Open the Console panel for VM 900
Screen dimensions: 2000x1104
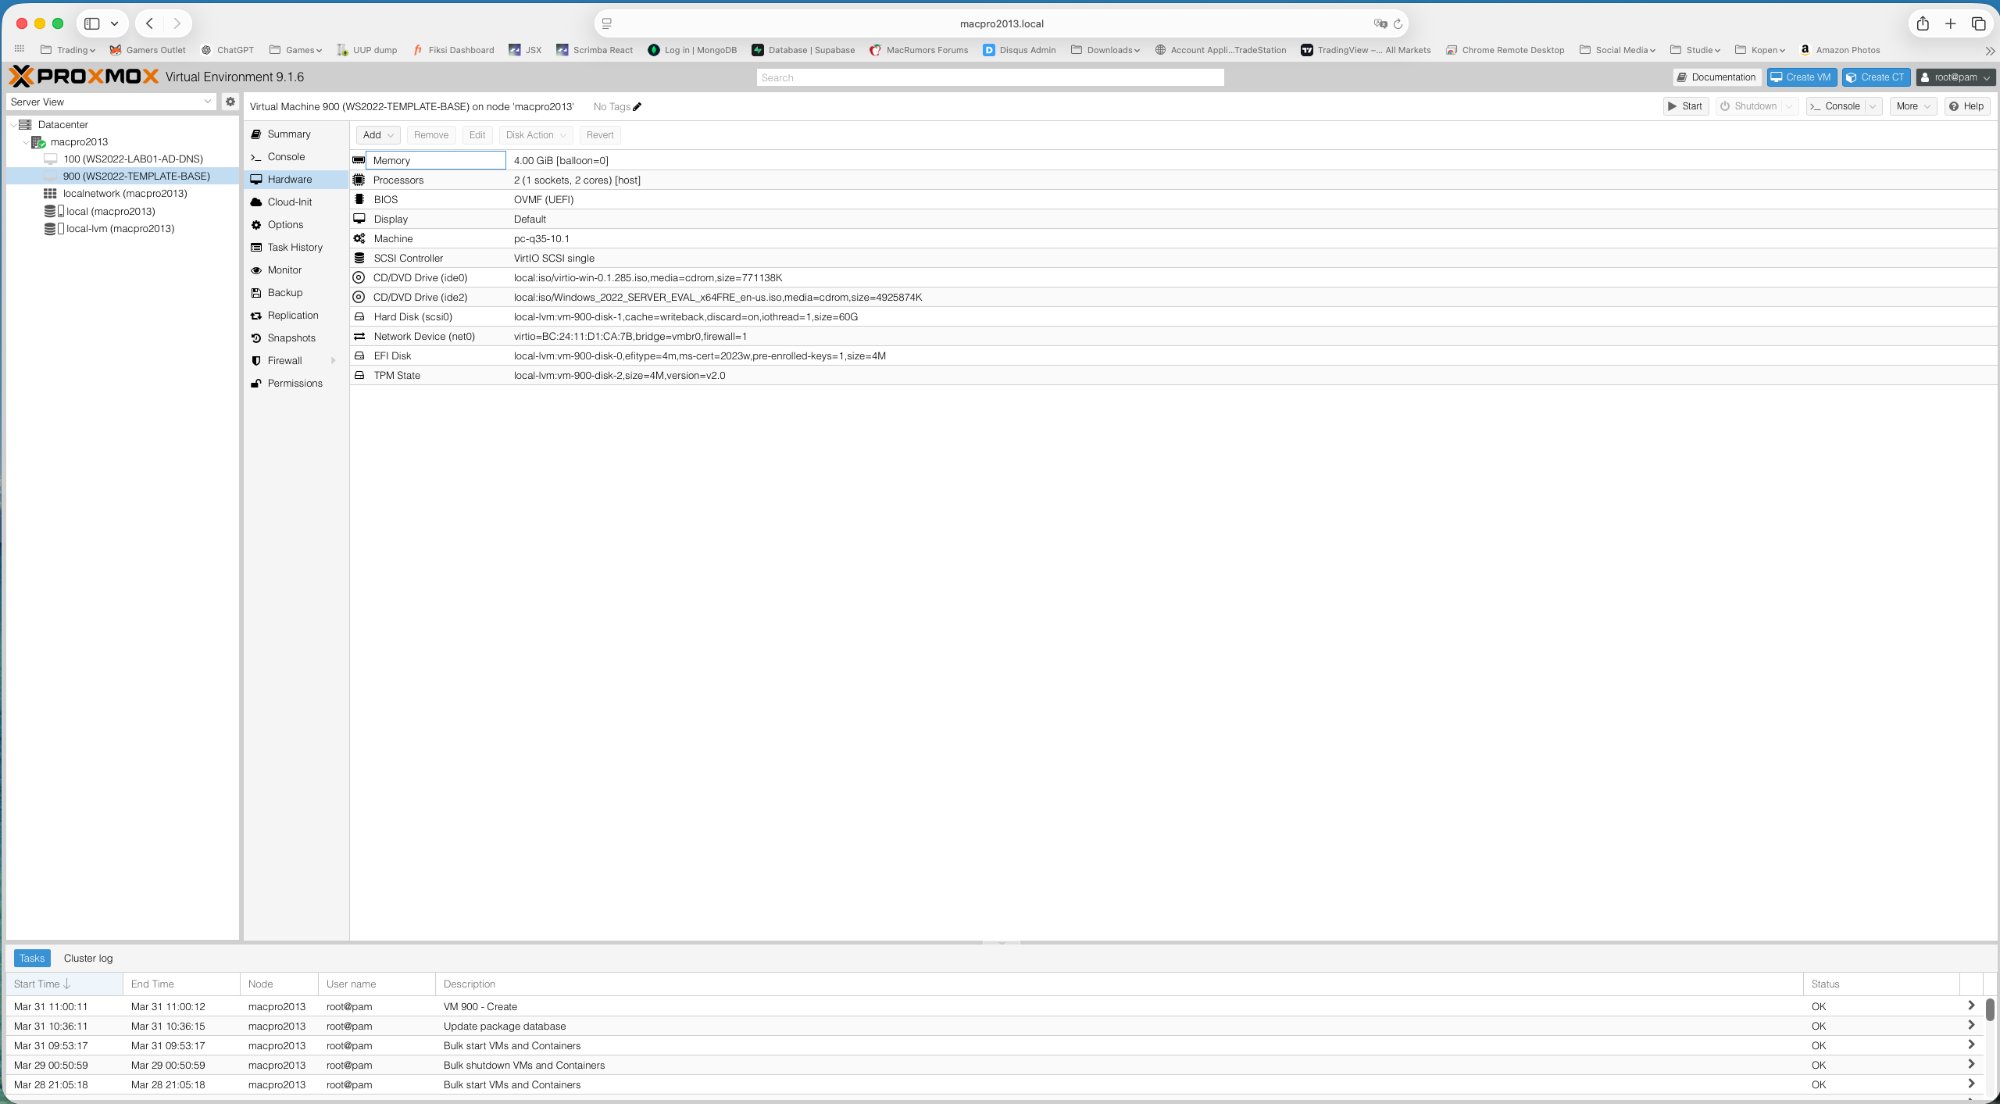tap(286, 156)
